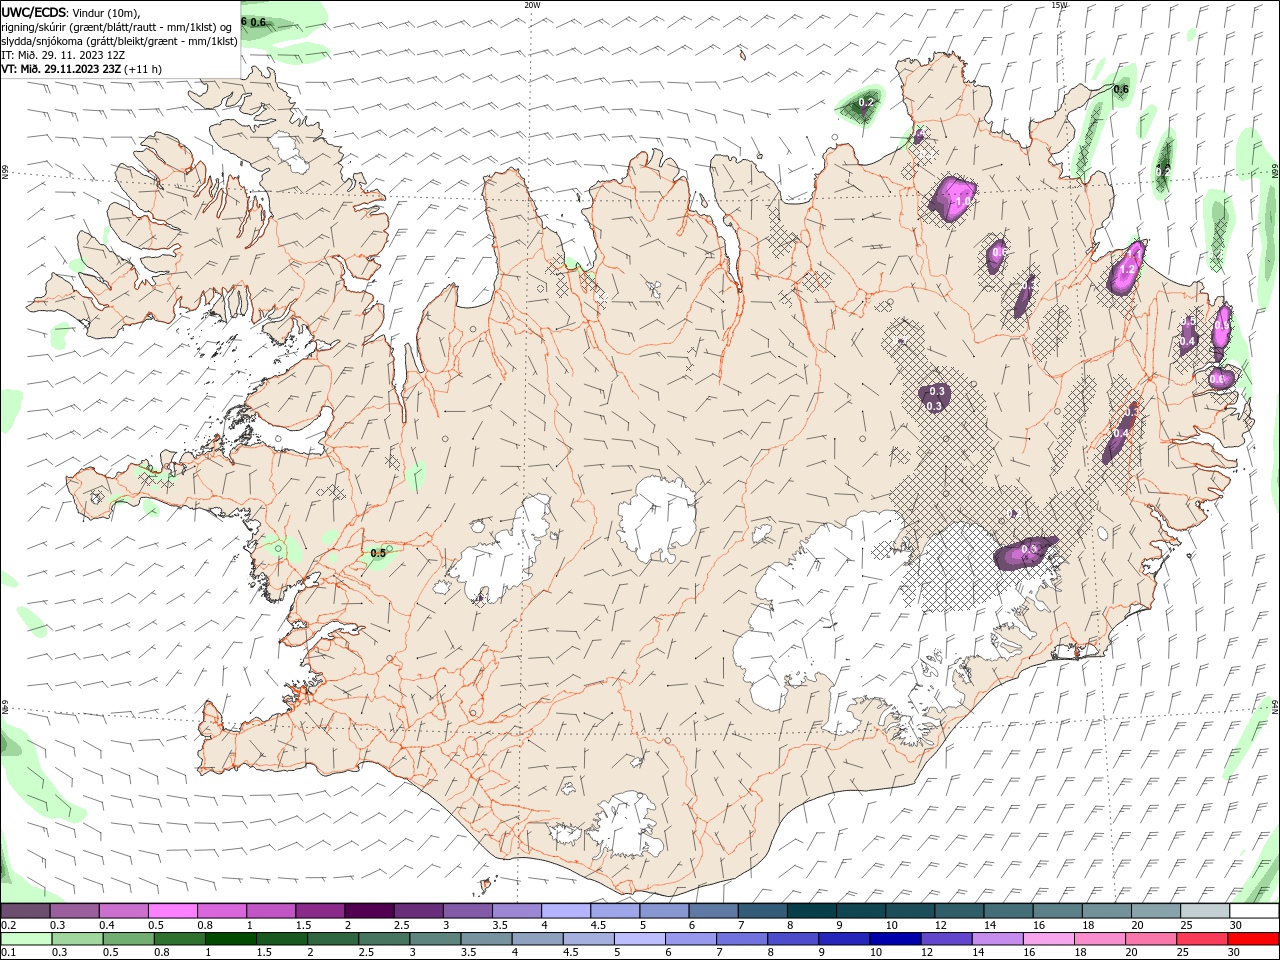Select the first upper-legend swatch labelled 0.2
The image size is (1280, 960).
click(25, 911)
